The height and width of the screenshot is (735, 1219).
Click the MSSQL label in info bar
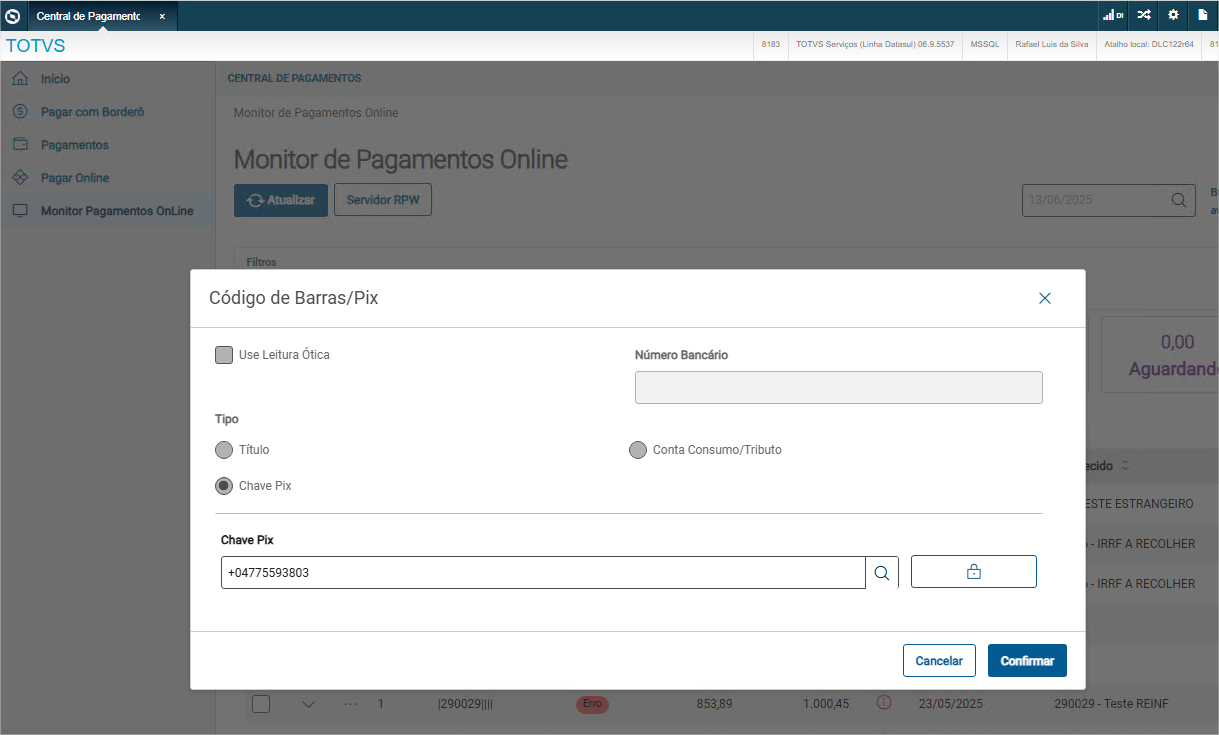985,44
